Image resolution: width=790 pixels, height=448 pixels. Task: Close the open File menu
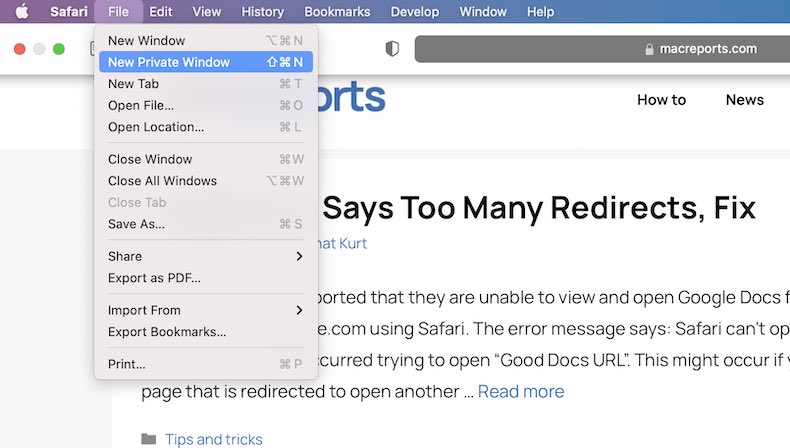coord(118,11)
